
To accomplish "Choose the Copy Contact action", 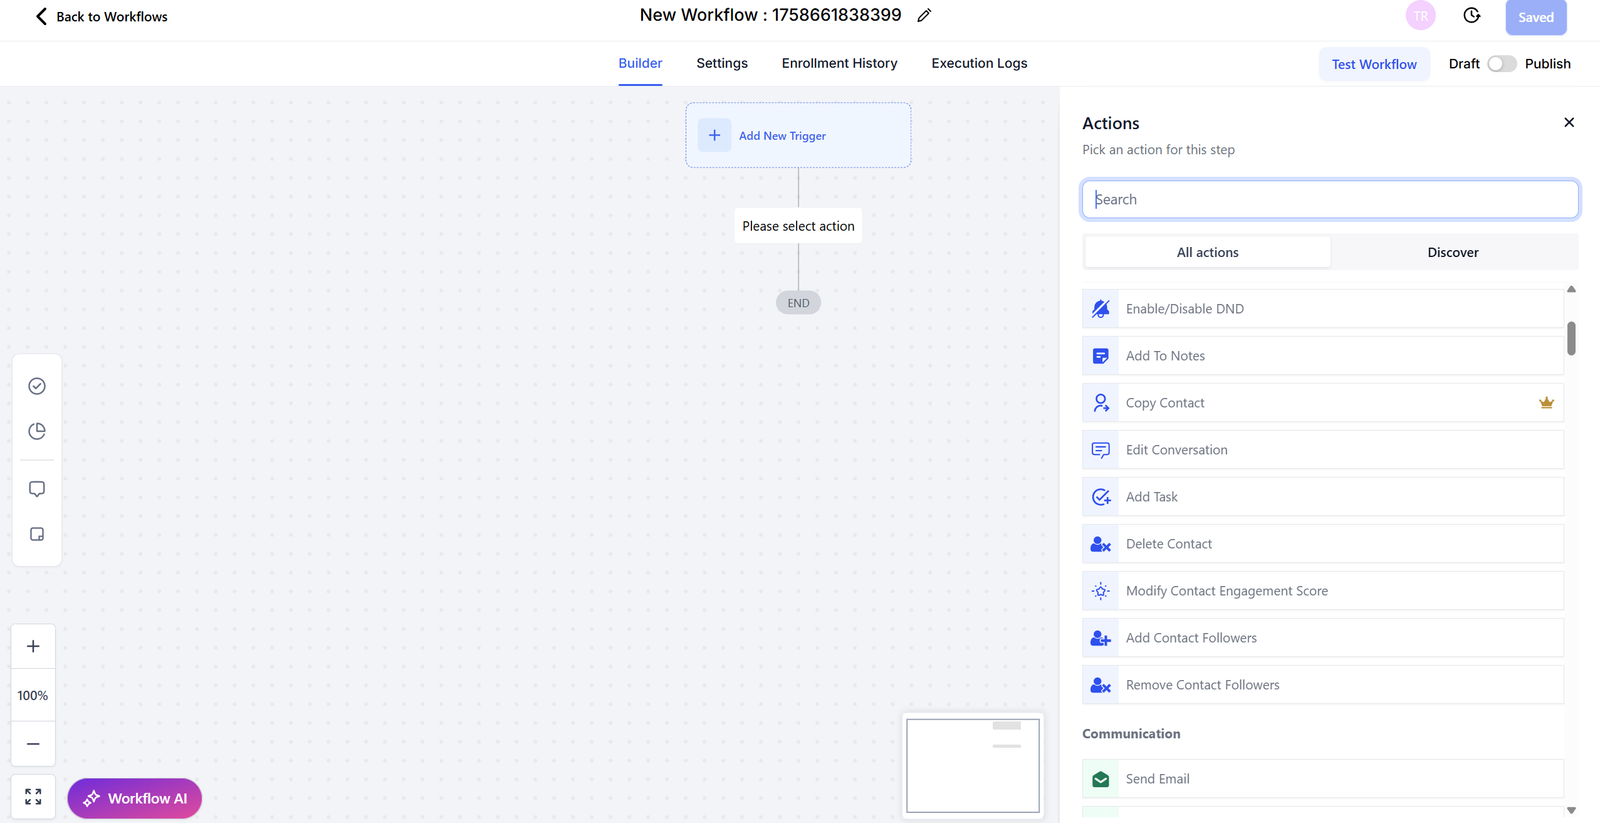I will (x=1323, y=403).
